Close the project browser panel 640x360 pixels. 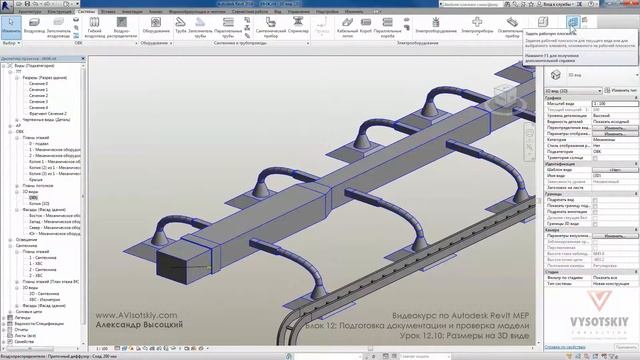83,58
